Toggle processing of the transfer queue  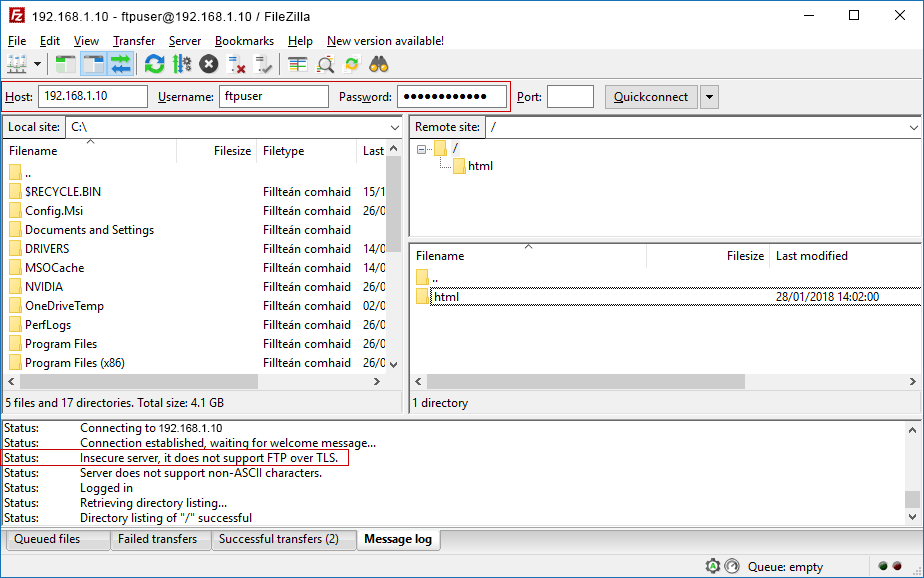[x=182, y=63]
